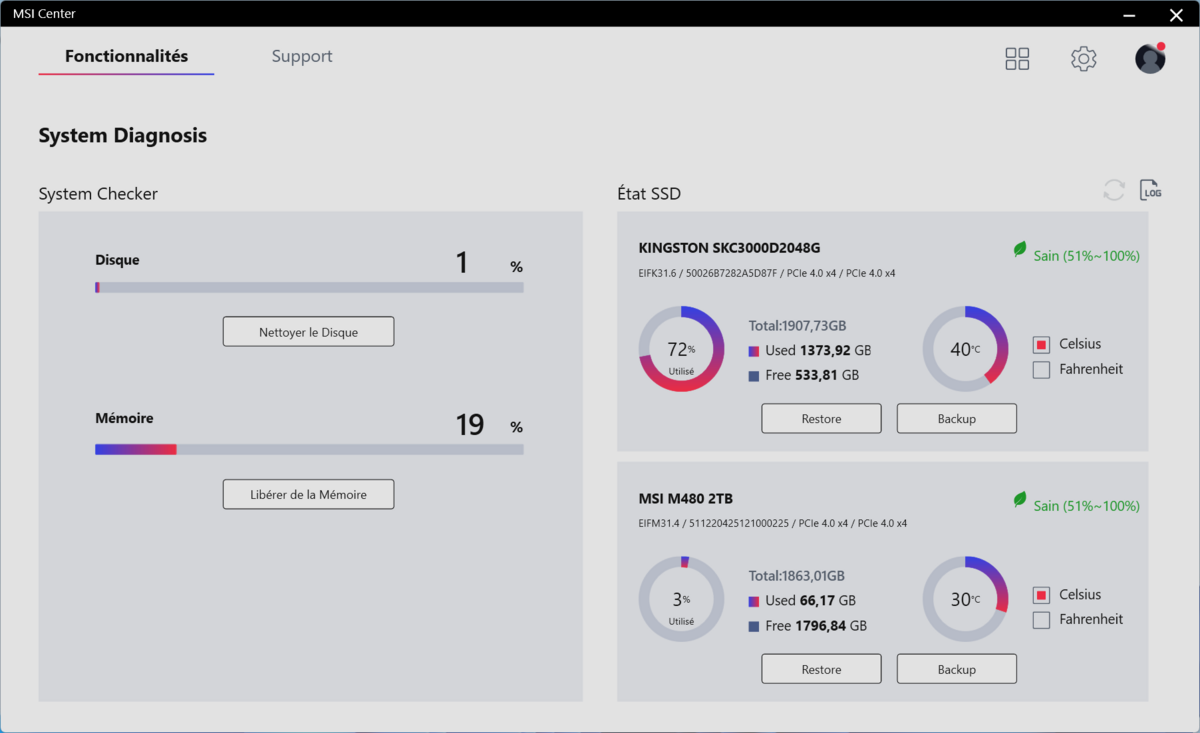Click Backup for the Kingston SSD
Image resolution: width=1200 pixels, height=733 pixels.
(957, 419)
